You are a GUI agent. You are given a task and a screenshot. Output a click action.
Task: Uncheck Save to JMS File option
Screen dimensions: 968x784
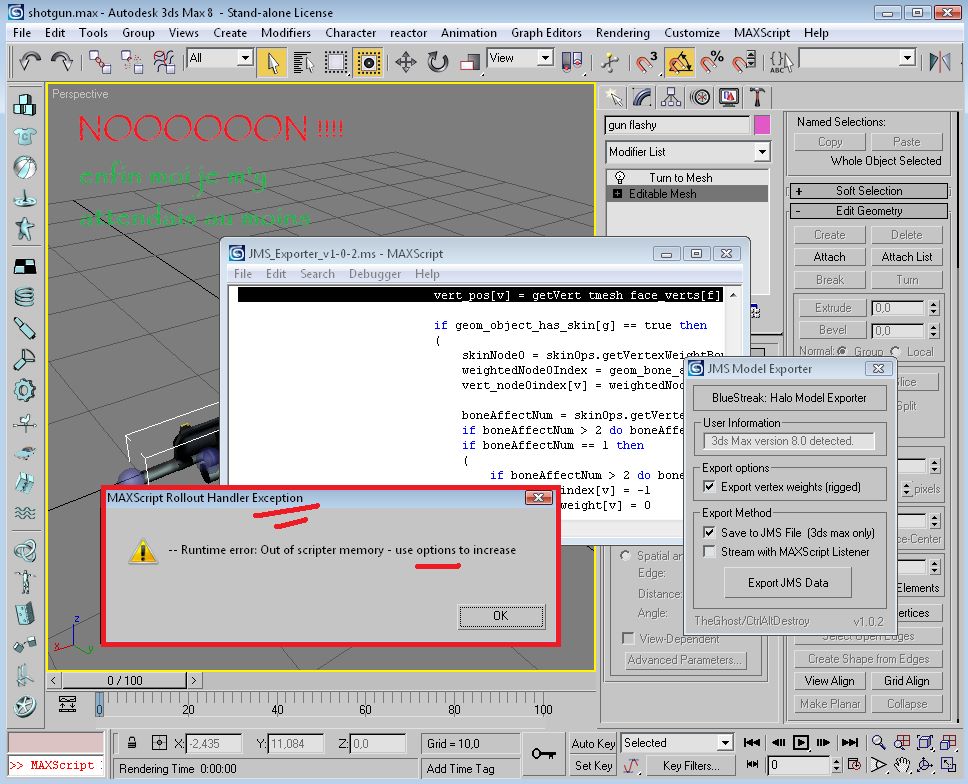coord(709,532)
